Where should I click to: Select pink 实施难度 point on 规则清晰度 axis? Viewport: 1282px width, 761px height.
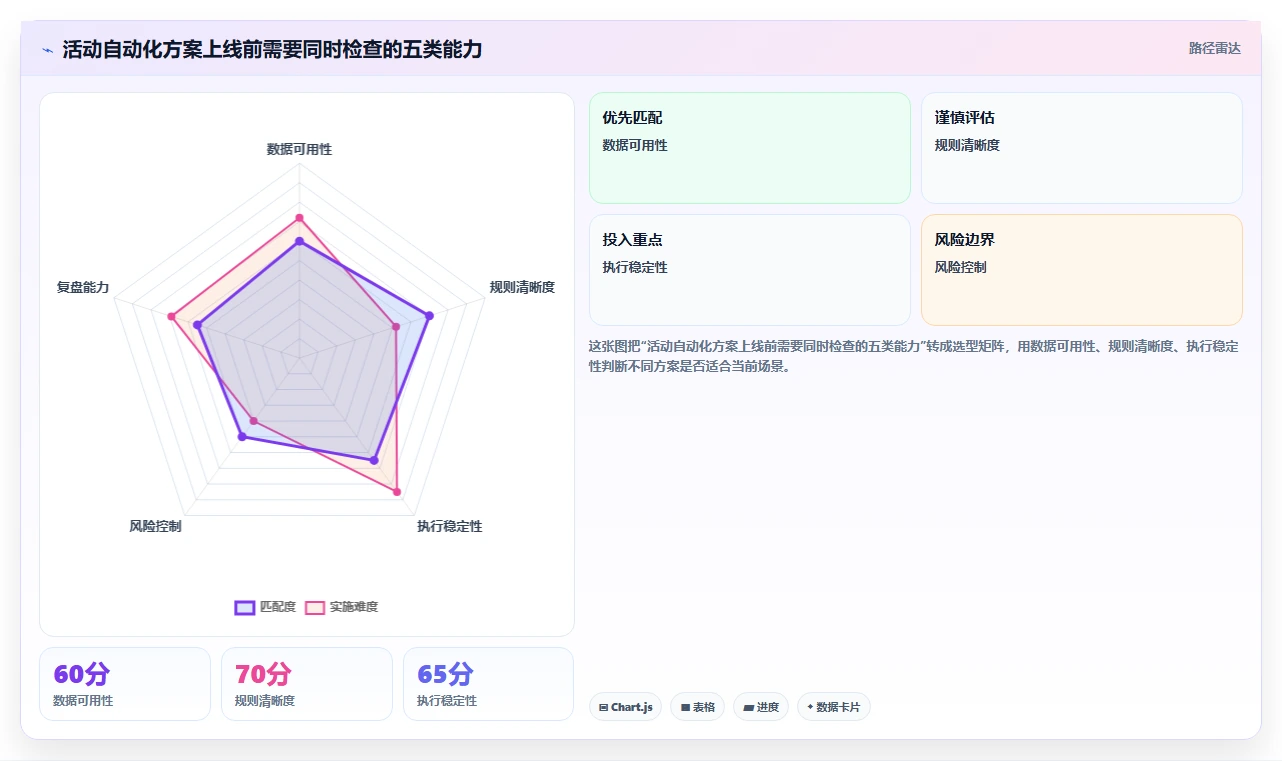point(395,327)
